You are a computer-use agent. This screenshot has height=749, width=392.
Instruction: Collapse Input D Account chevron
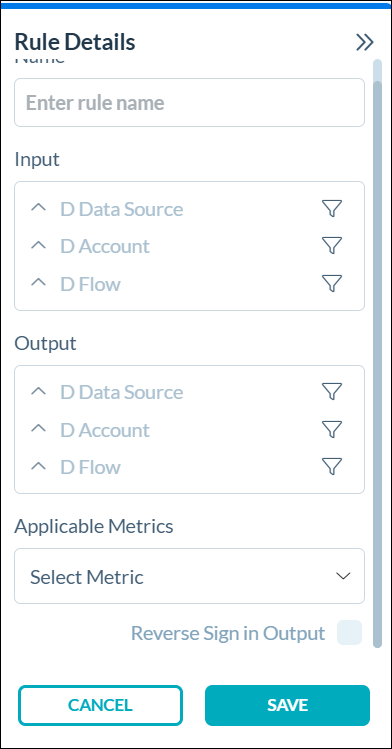coord(38,245)
